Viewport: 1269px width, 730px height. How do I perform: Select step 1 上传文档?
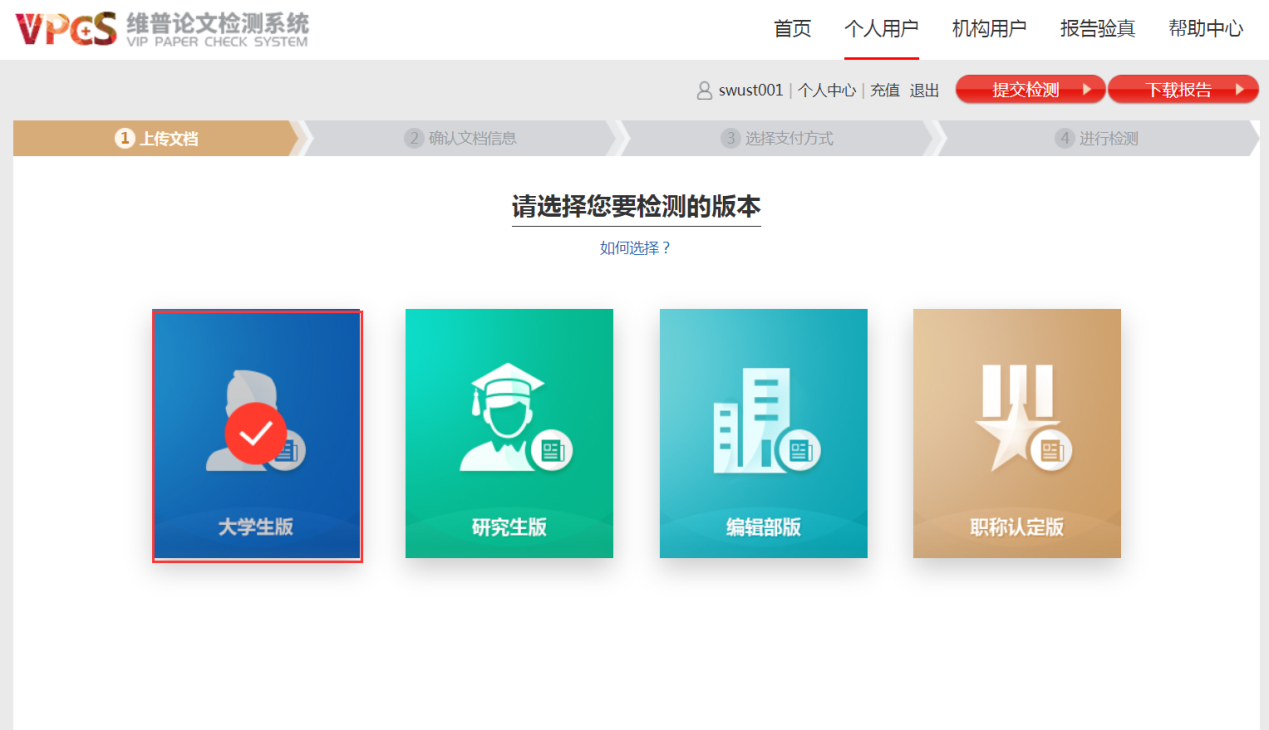(157, 139)
